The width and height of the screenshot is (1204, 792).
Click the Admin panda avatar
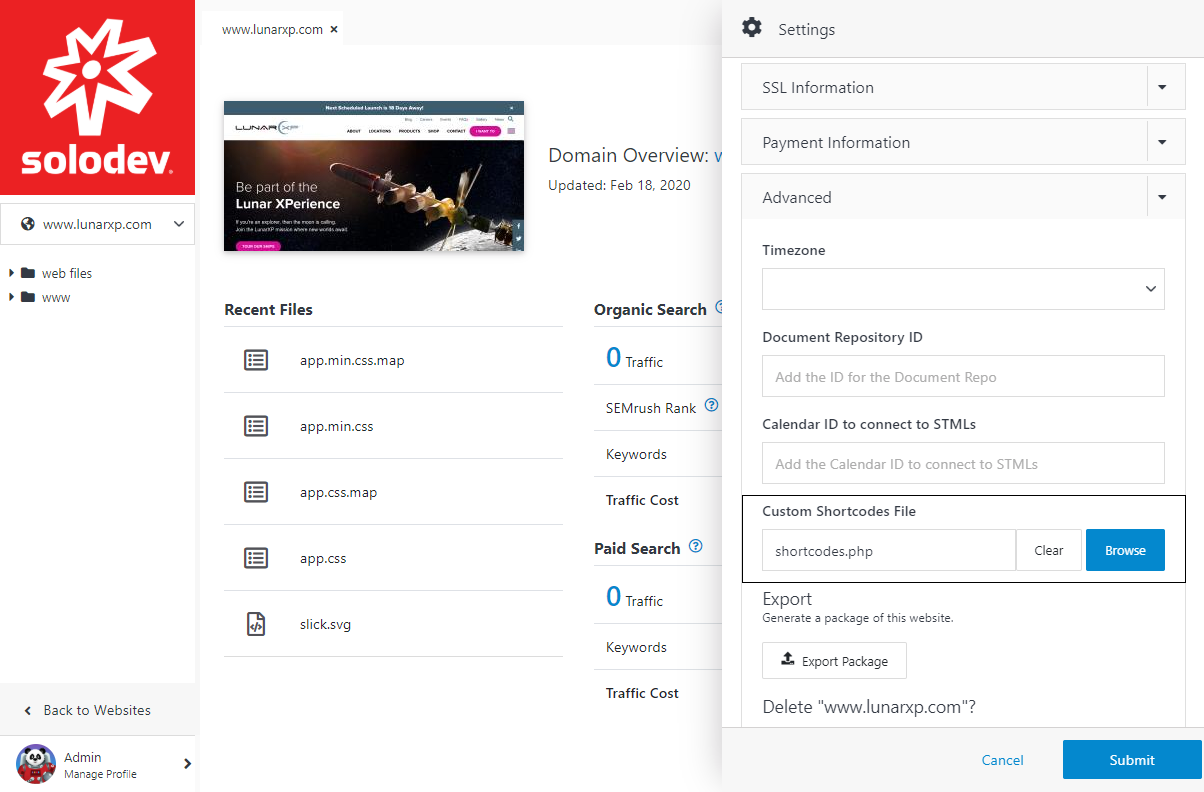pos(35,764)
